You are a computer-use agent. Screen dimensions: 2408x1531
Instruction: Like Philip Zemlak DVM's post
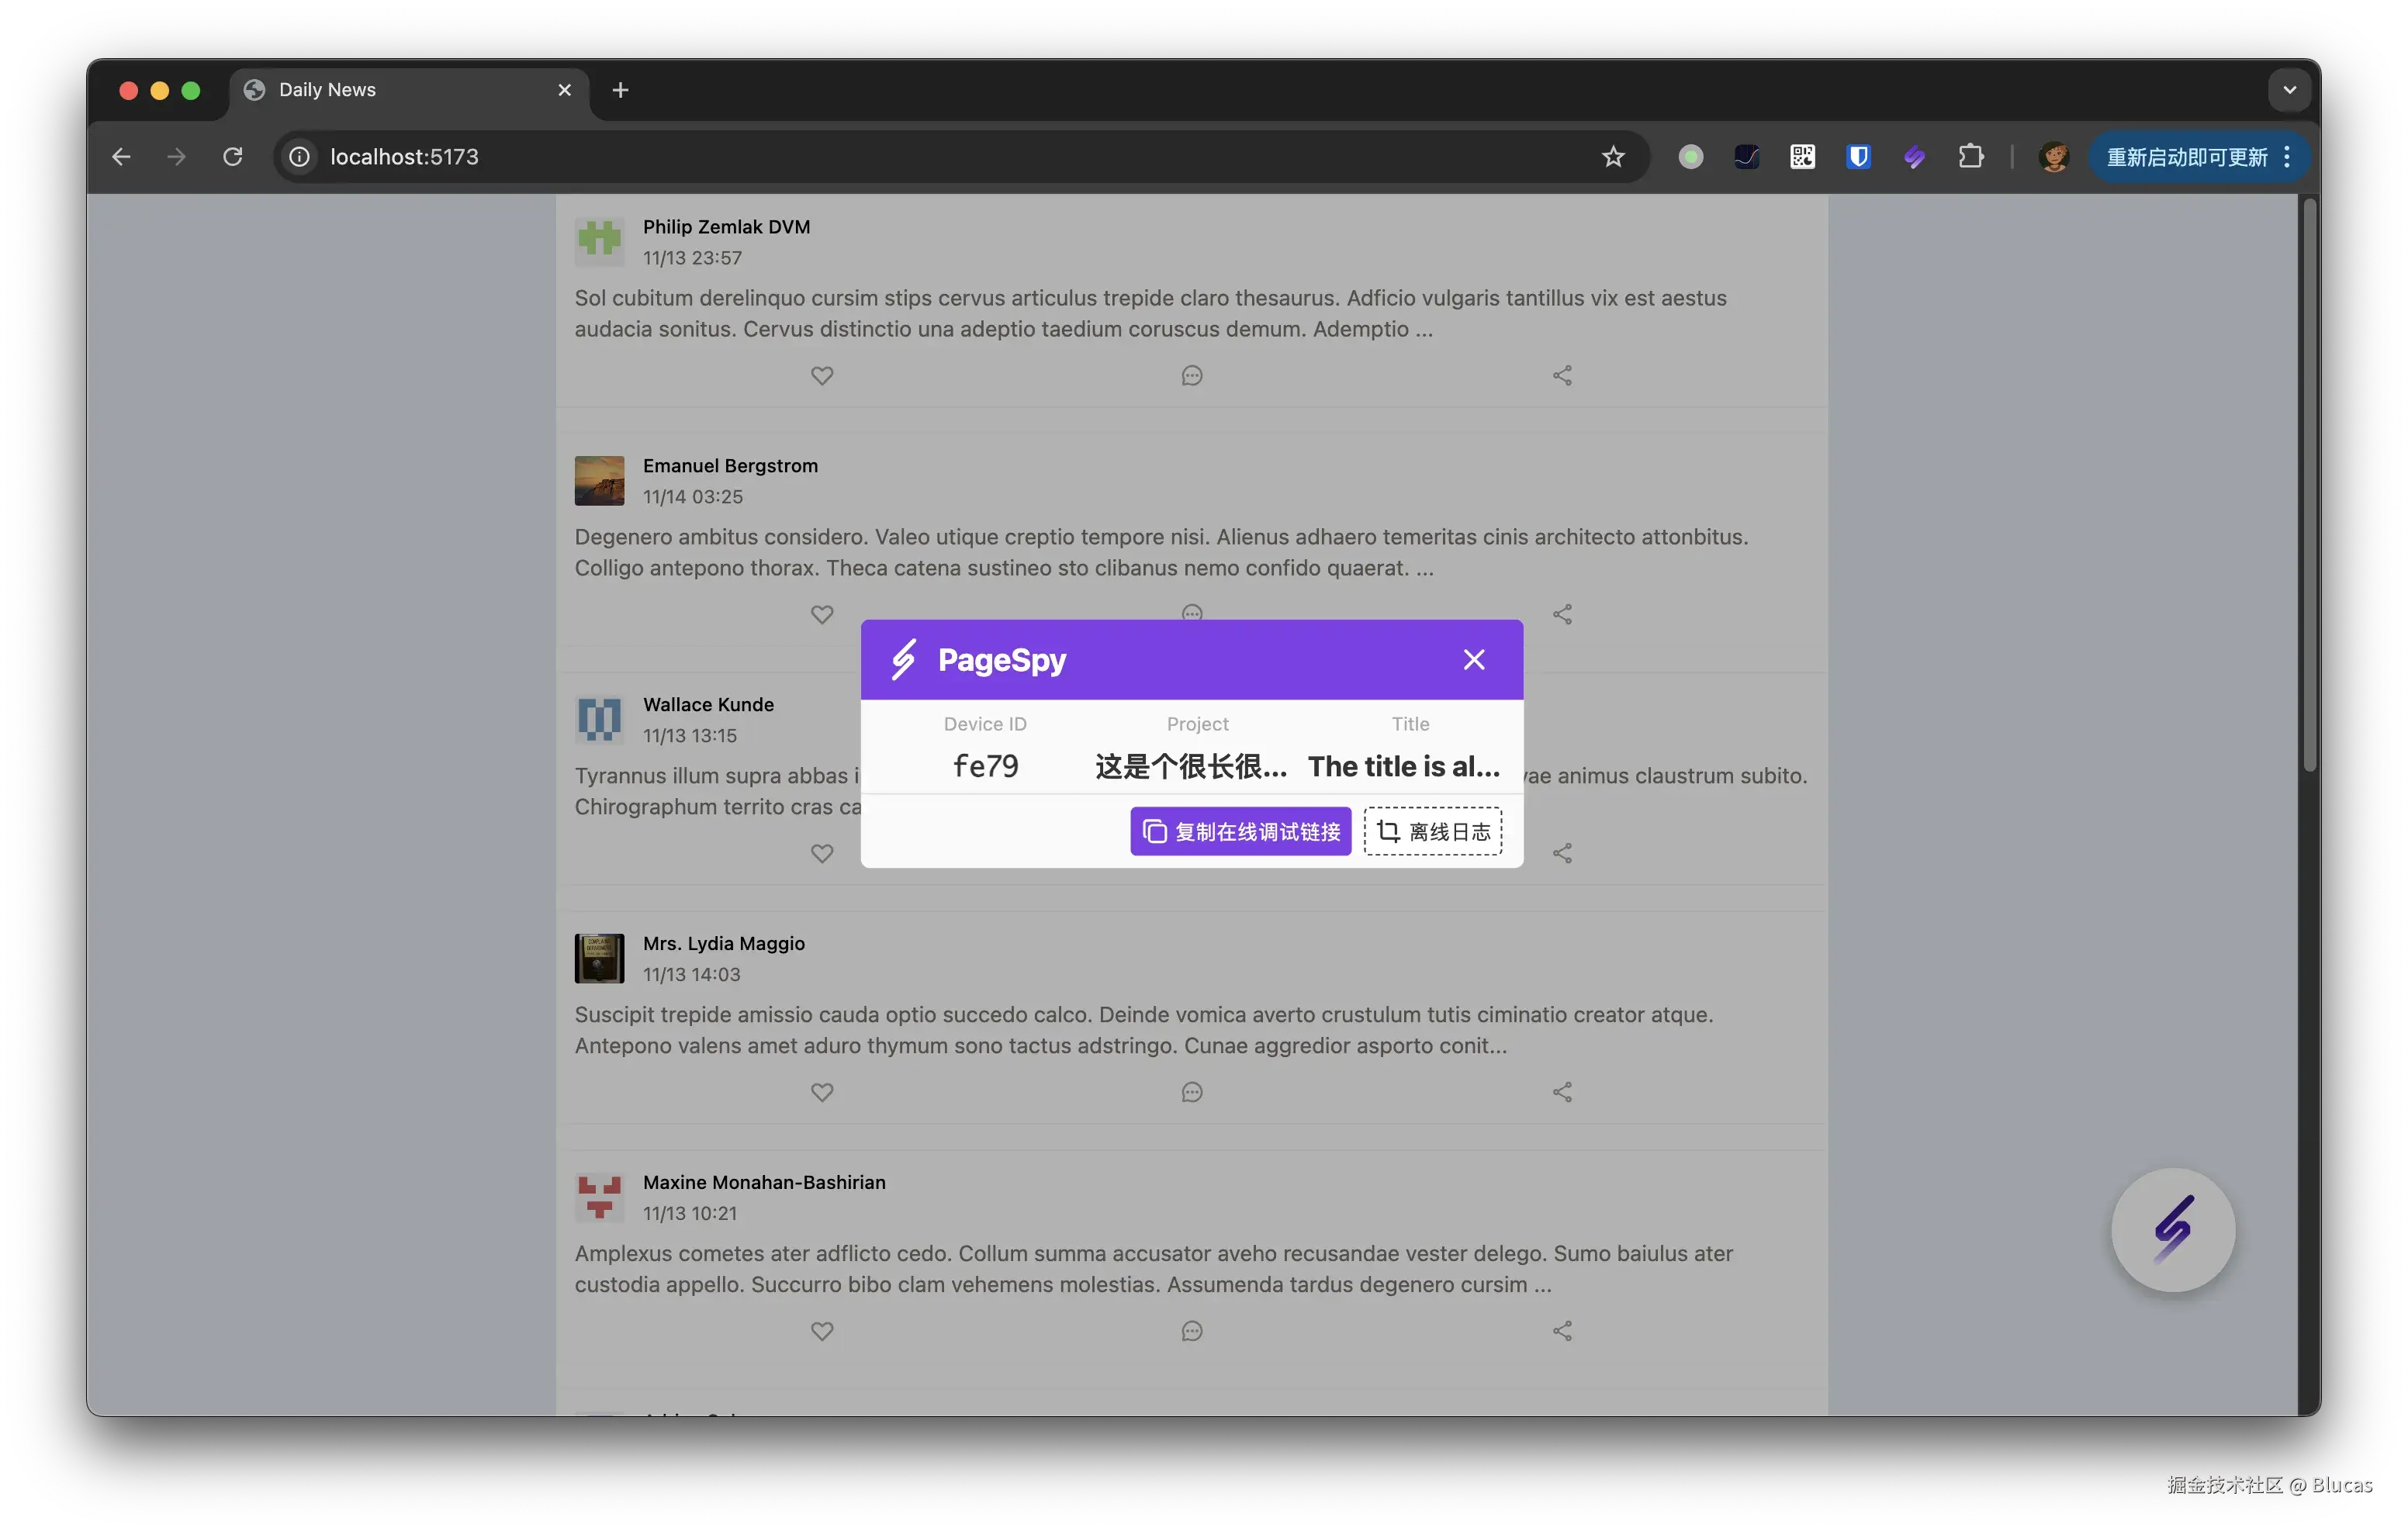click(x=821, y=376)
